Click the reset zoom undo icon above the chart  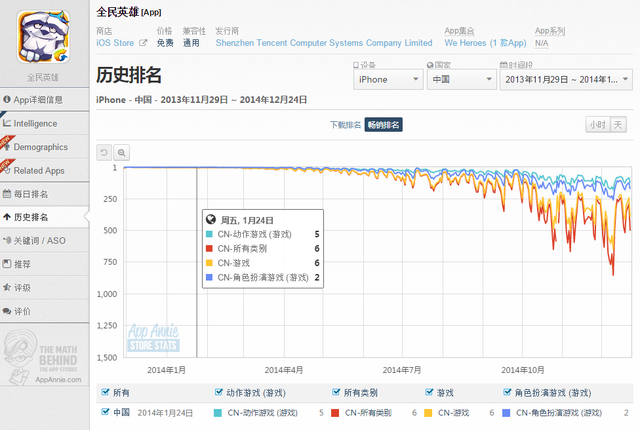[x=104, y=153]
